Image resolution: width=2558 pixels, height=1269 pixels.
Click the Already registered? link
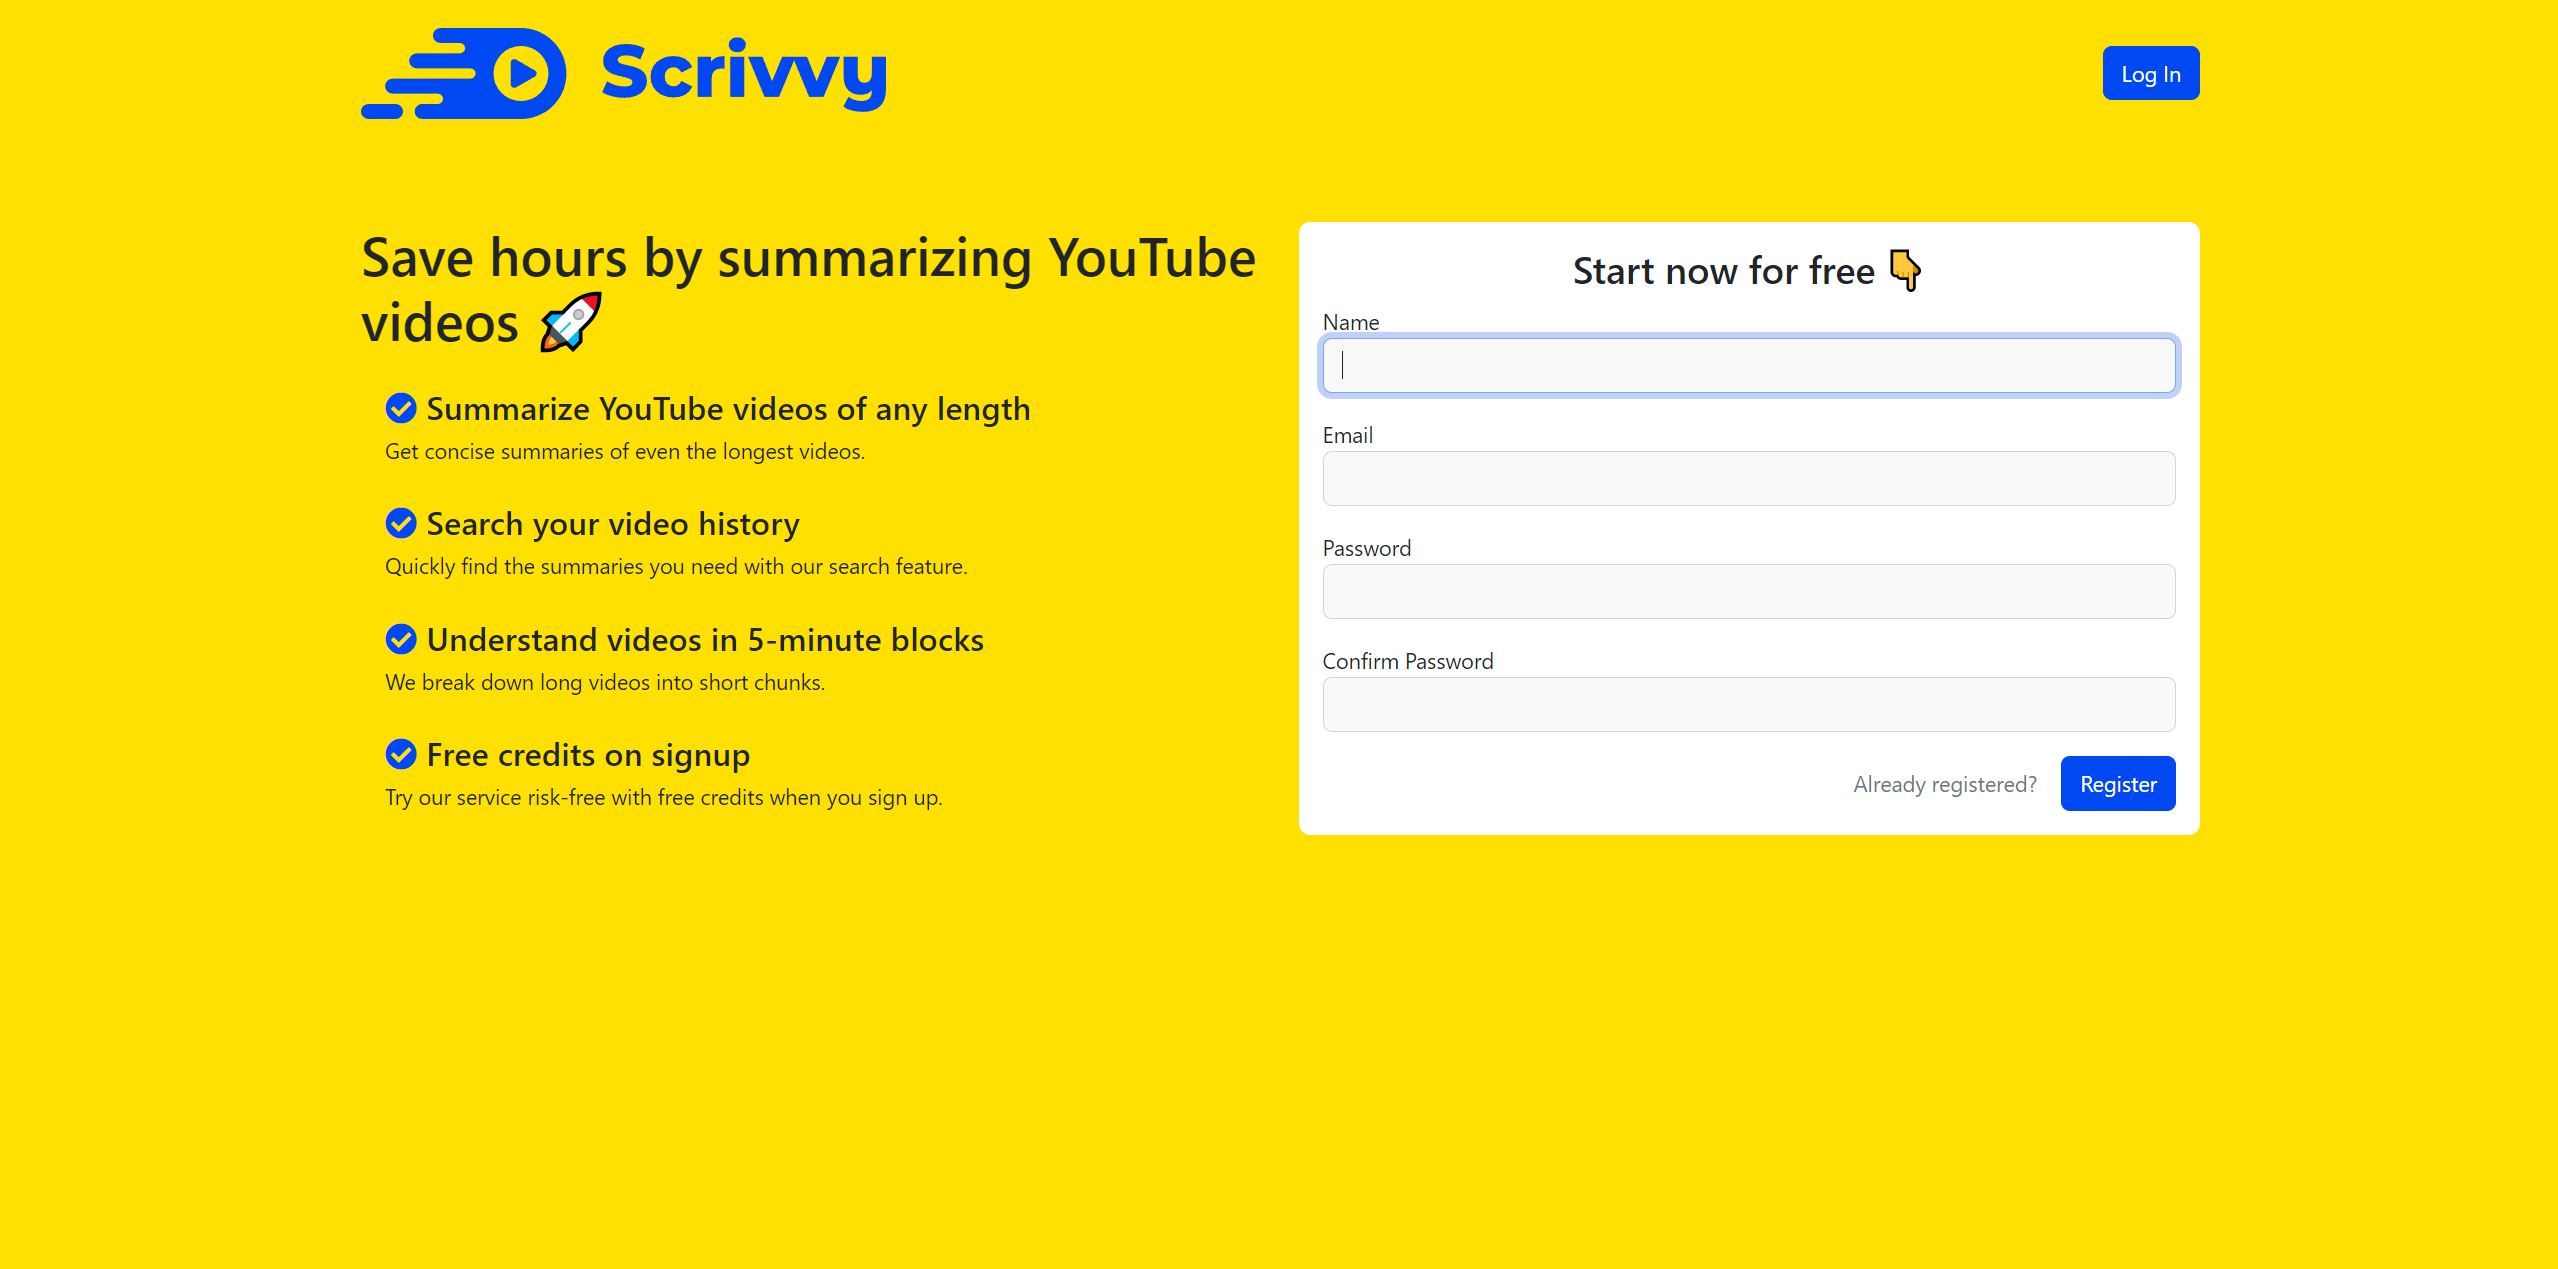[x=1946, y=785]
